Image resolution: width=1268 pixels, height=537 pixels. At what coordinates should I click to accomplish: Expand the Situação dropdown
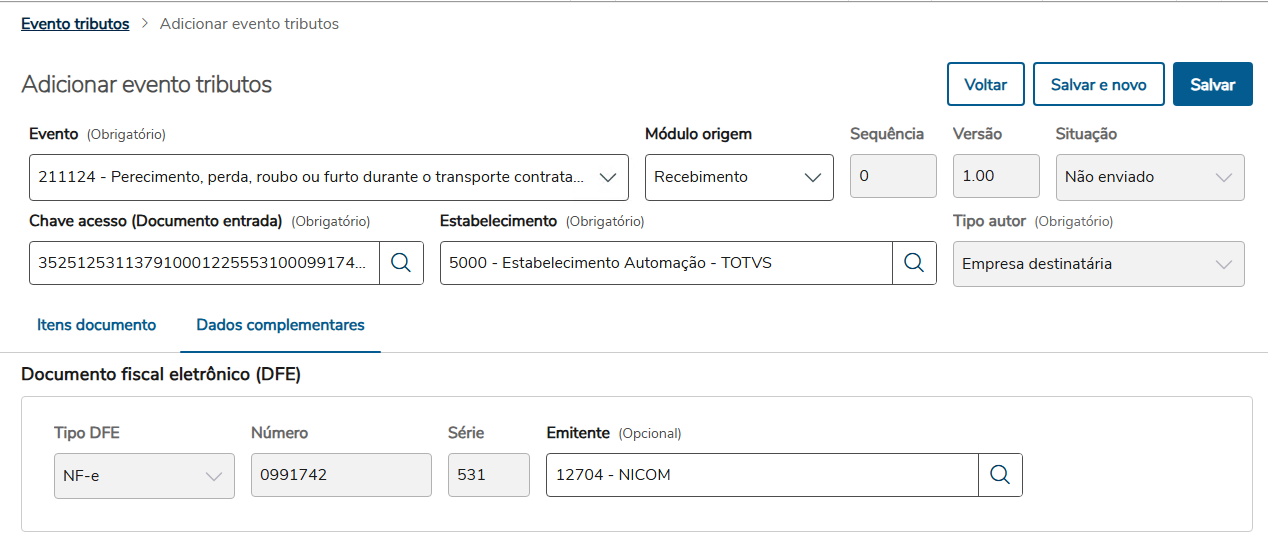[1223, 177]
